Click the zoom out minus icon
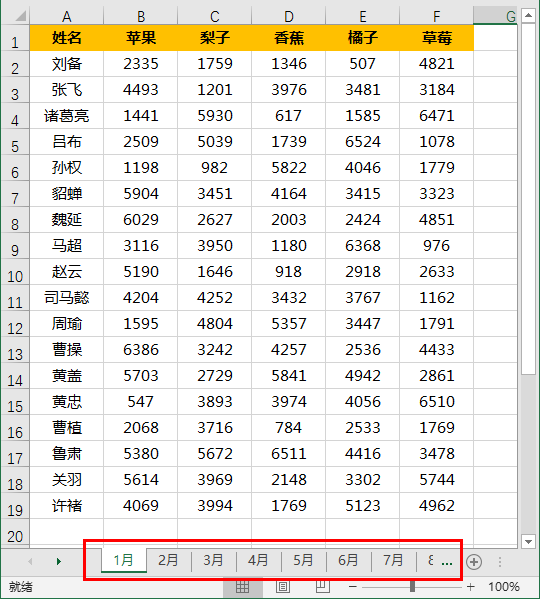540x599 pixels. coord(352,587)
